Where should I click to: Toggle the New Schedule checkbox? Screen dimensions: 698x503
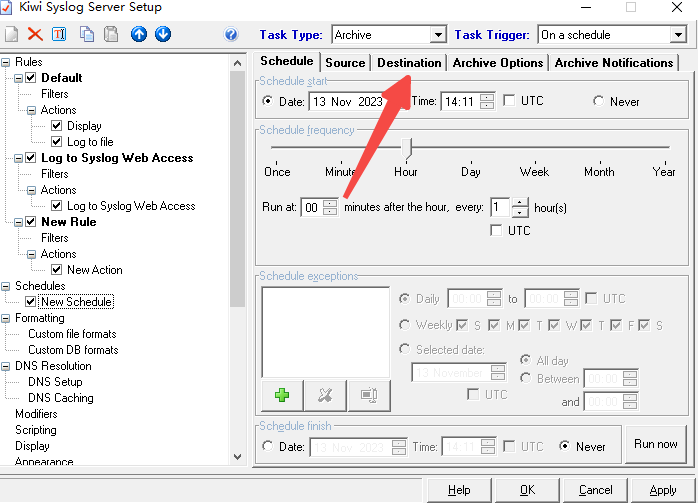(x=31, y=302)
